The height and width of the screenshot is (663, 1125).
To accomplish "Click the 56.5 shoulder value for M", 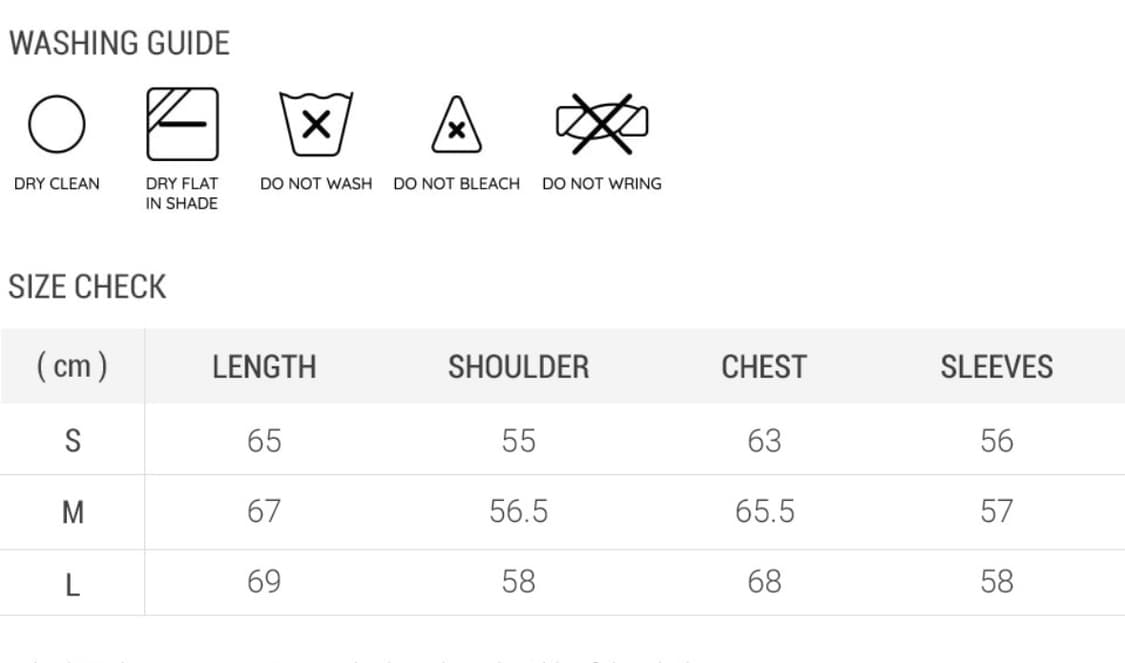I will [x=518, y=512].
